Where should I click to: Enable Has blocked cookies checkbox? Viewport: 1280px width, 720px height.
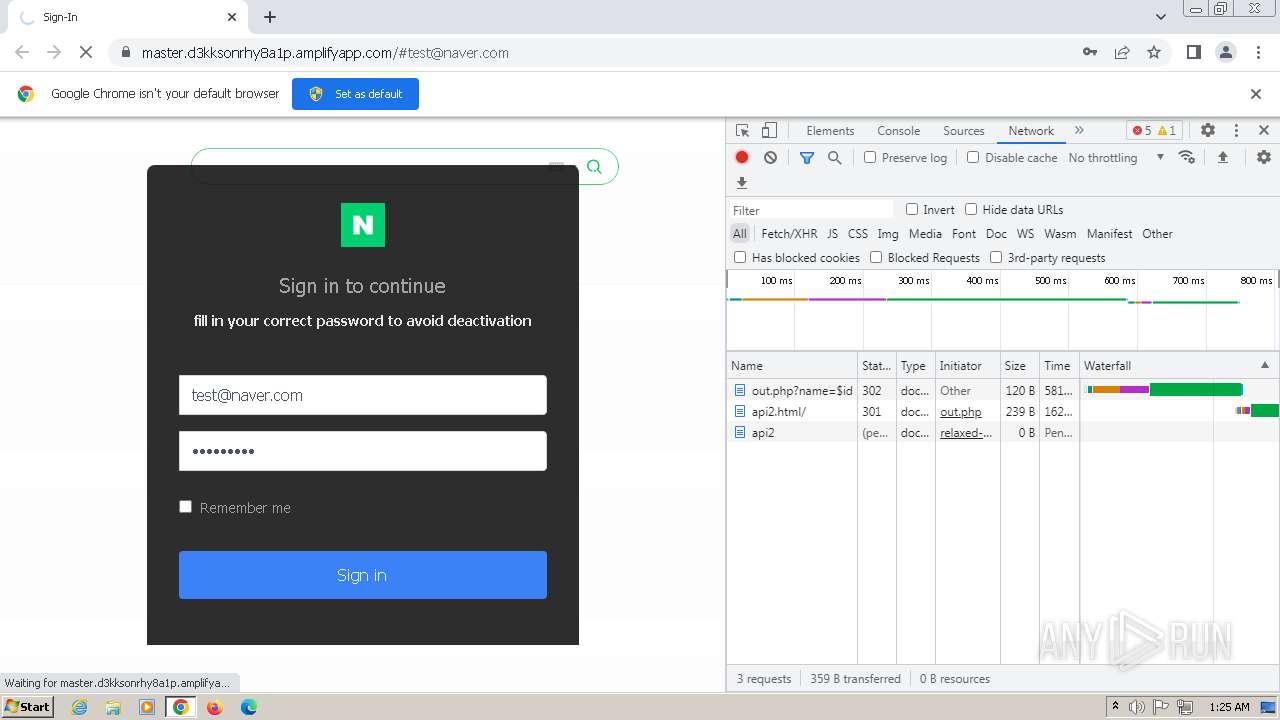pyautogui.click(x=740, y=257)
